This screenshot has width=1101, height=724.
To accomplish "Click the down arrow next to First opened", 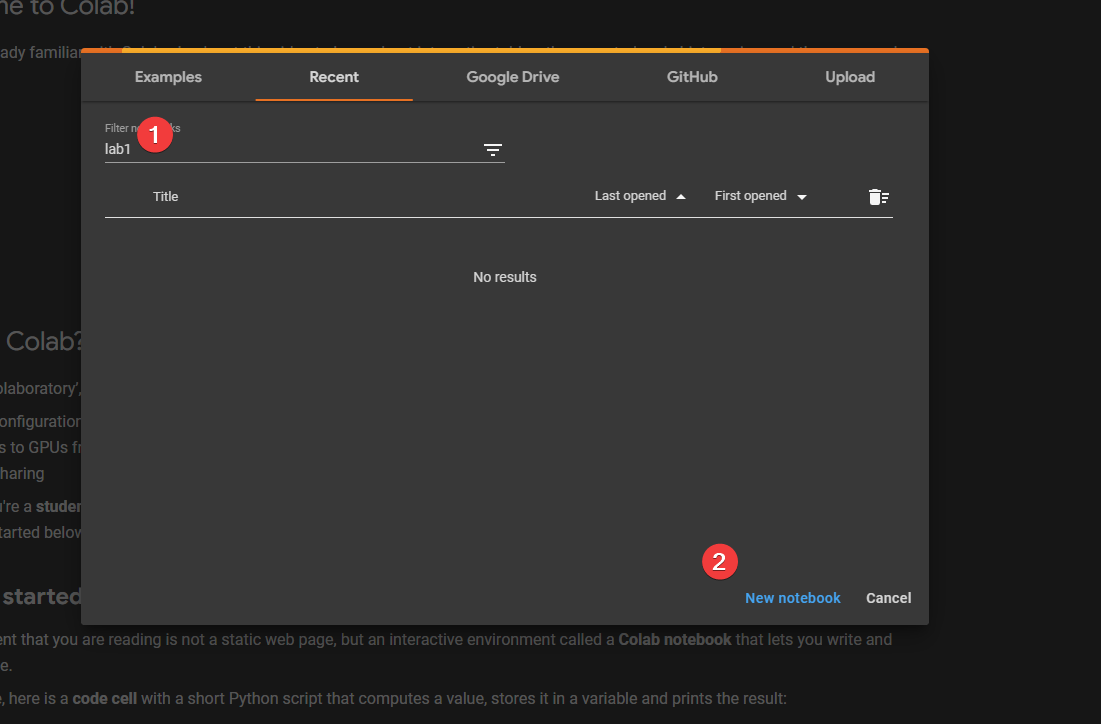I will pyautogui.click(x=802, y=197).
